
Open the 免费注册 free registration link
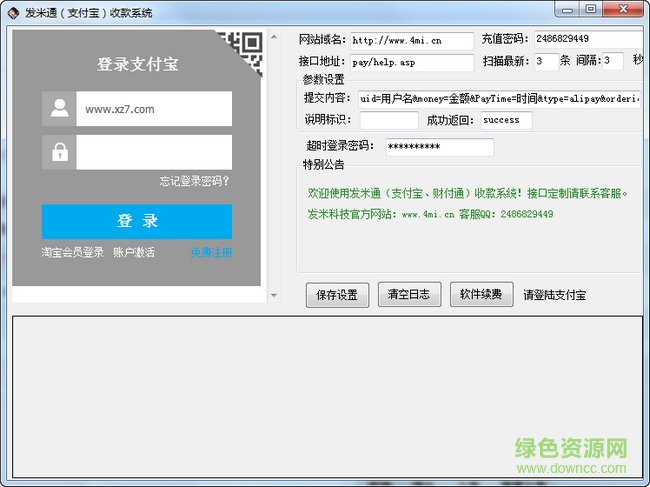(x=211, y=253)
